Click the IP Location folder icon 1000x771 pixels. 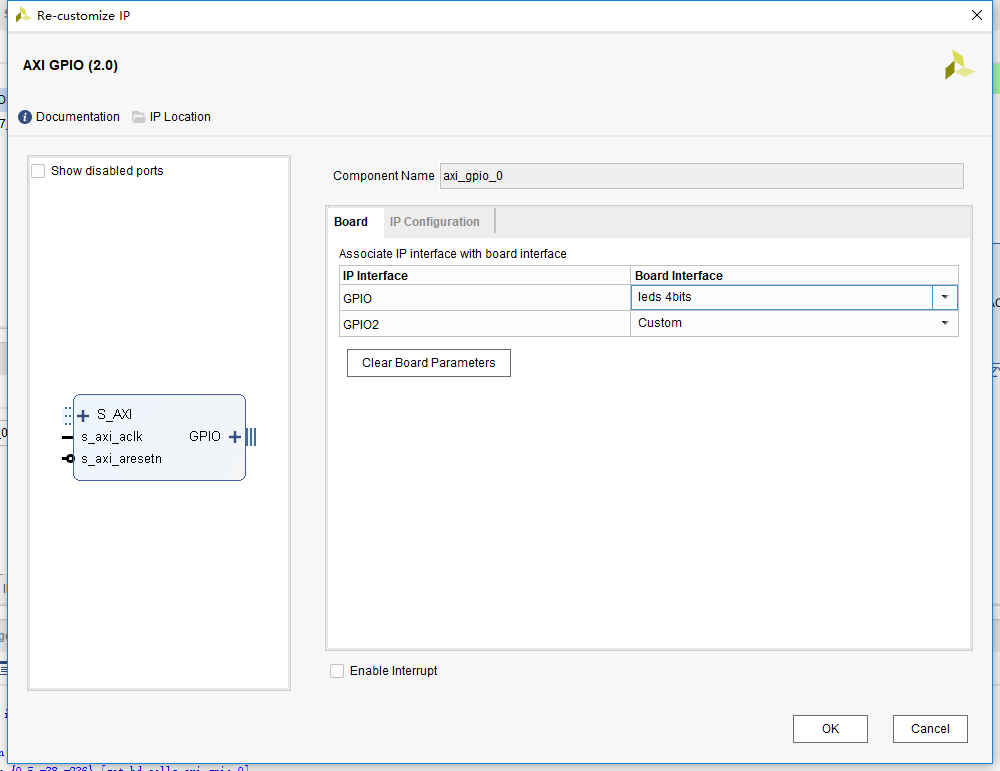pos(139,117)
